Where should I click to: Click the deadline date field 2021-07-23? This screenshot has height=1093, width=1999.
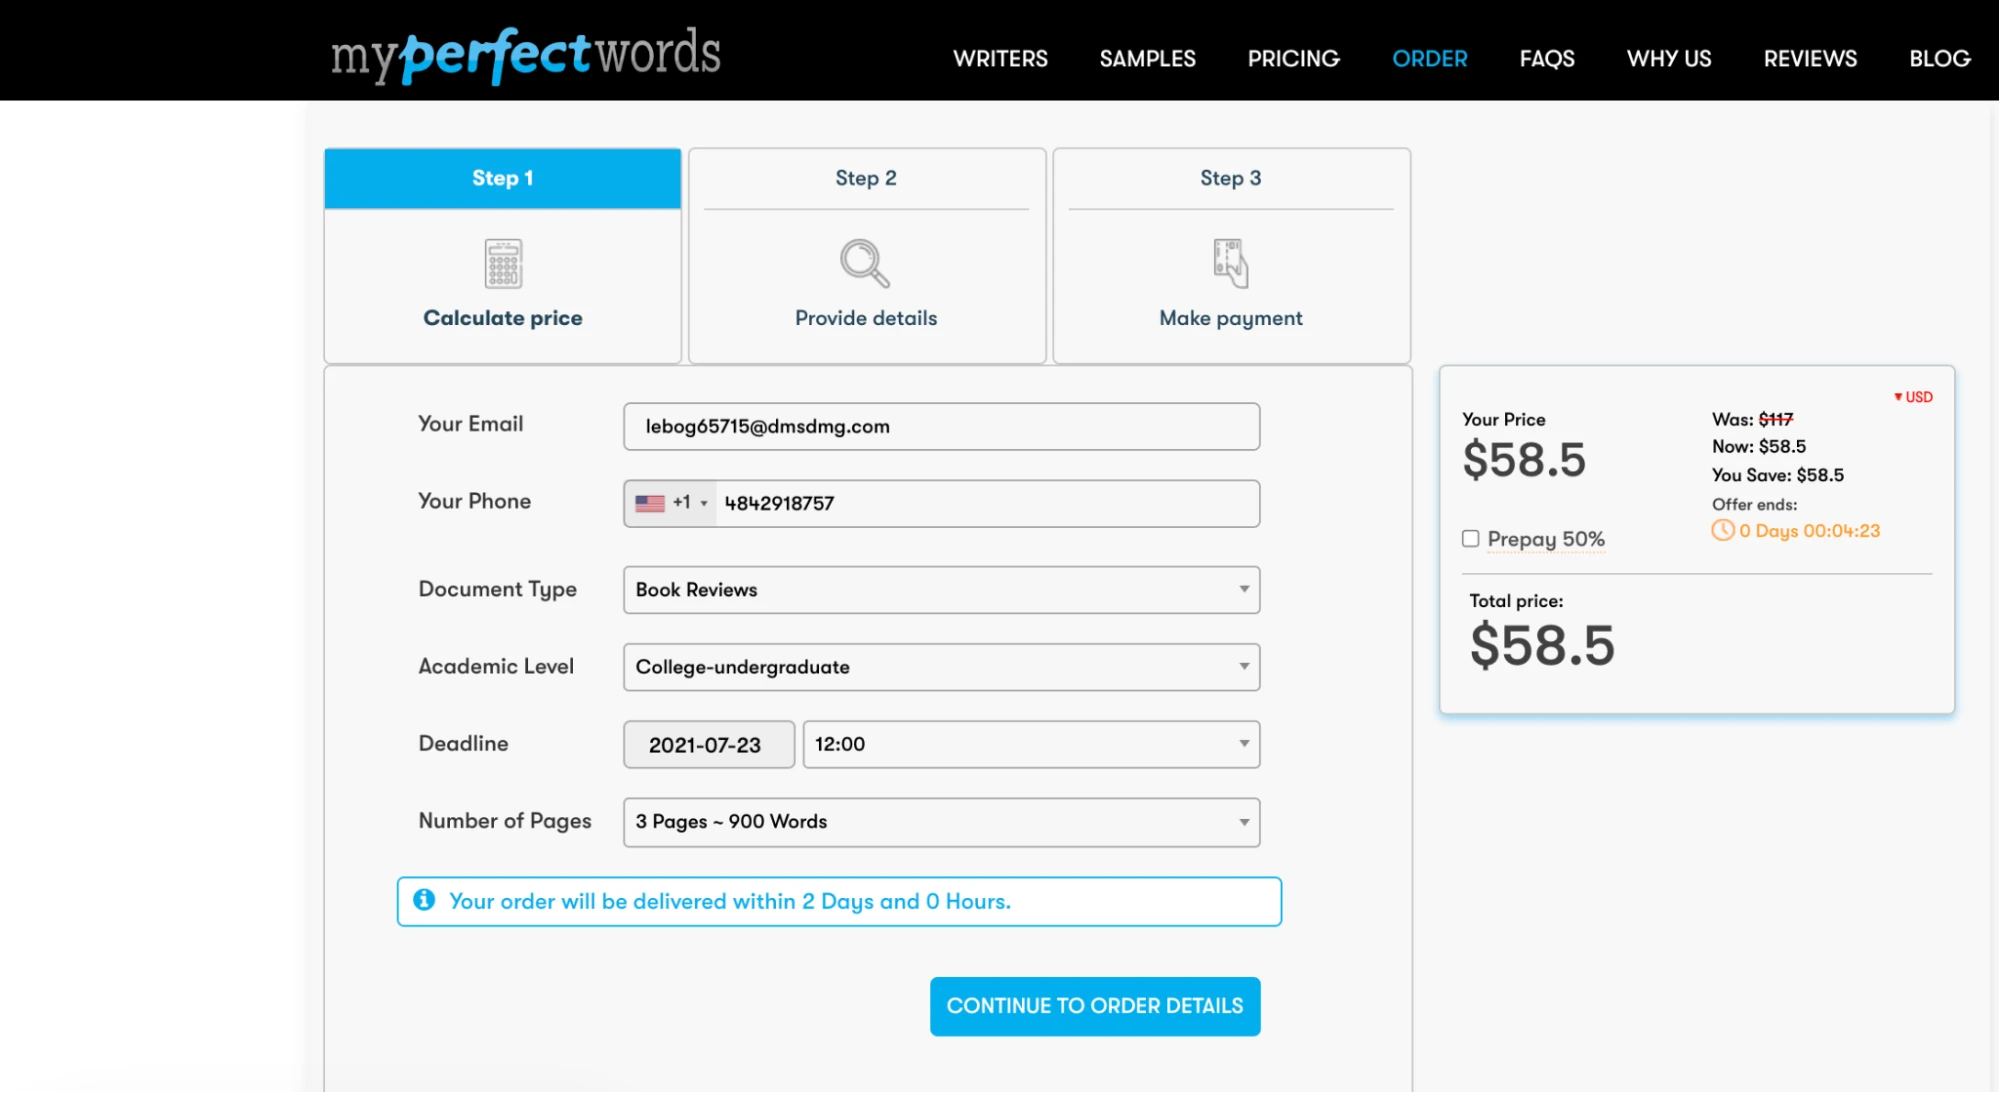coord(708,744)
